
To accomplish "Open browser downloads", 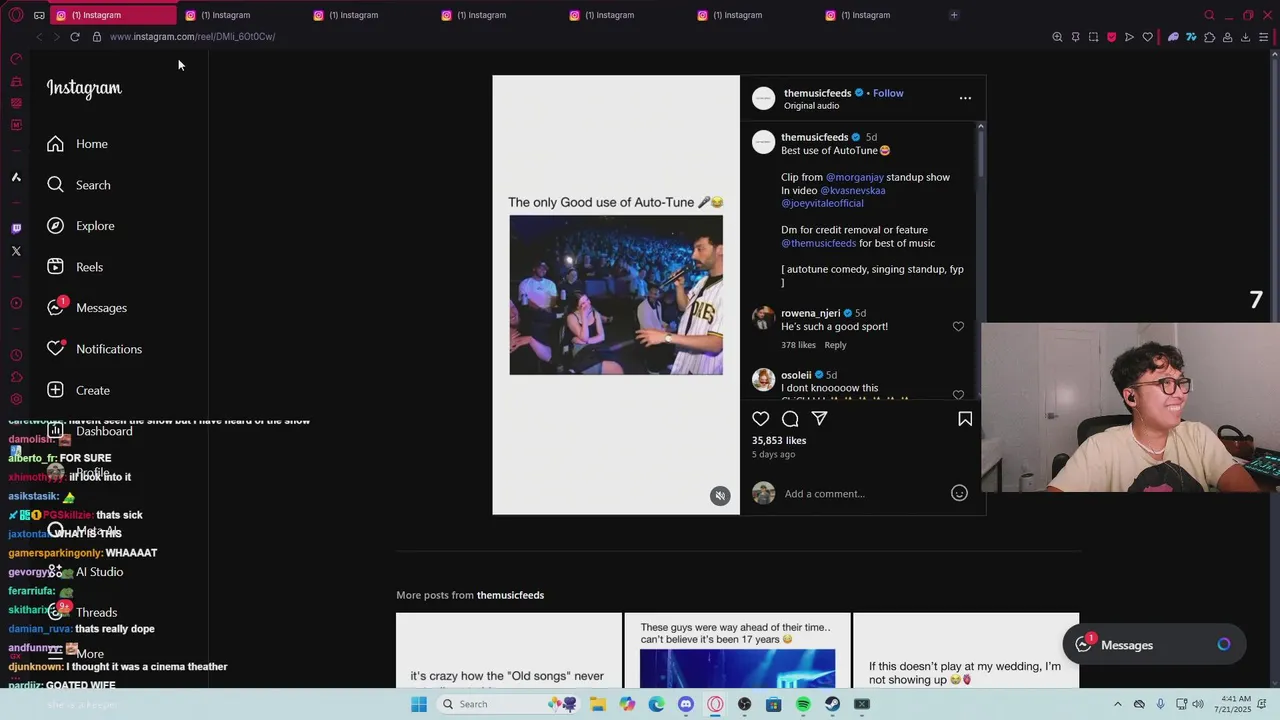I will click(1245, 37).
